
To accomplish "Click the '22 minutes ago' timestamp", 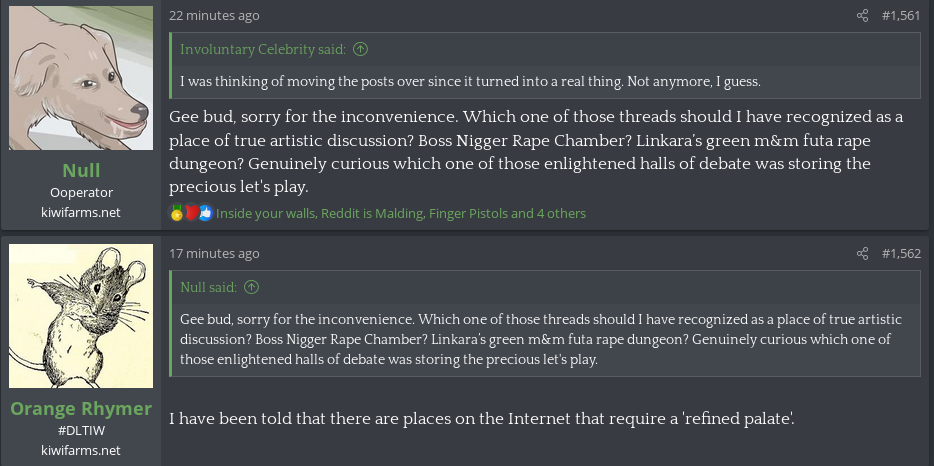I will tap(214, 16).
